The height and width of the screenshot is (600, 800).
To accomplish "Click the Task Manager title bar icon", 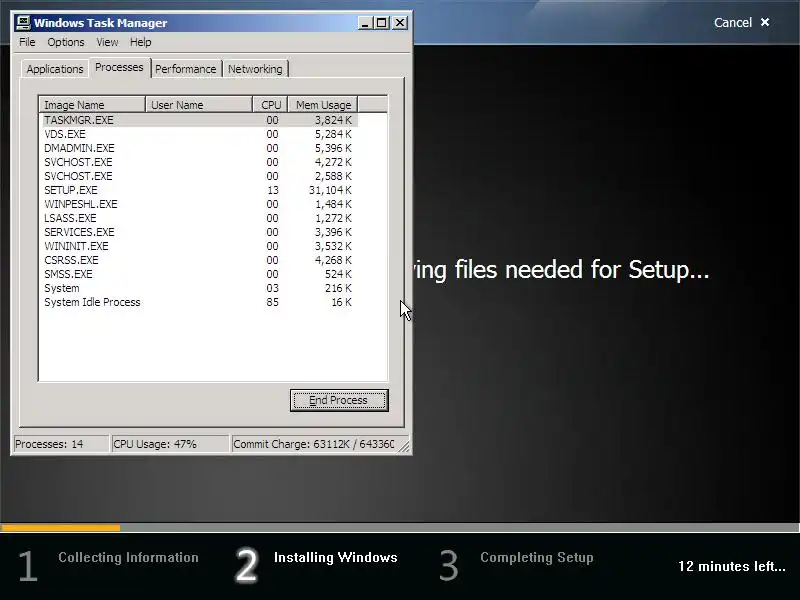I will coord(23,22).
